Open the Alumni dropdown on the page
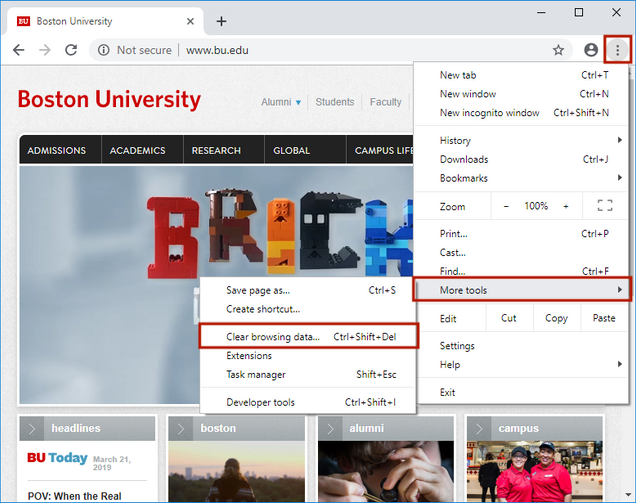This screenshot has height=503, width=636. pyautogui.click(x=281, y=102)
